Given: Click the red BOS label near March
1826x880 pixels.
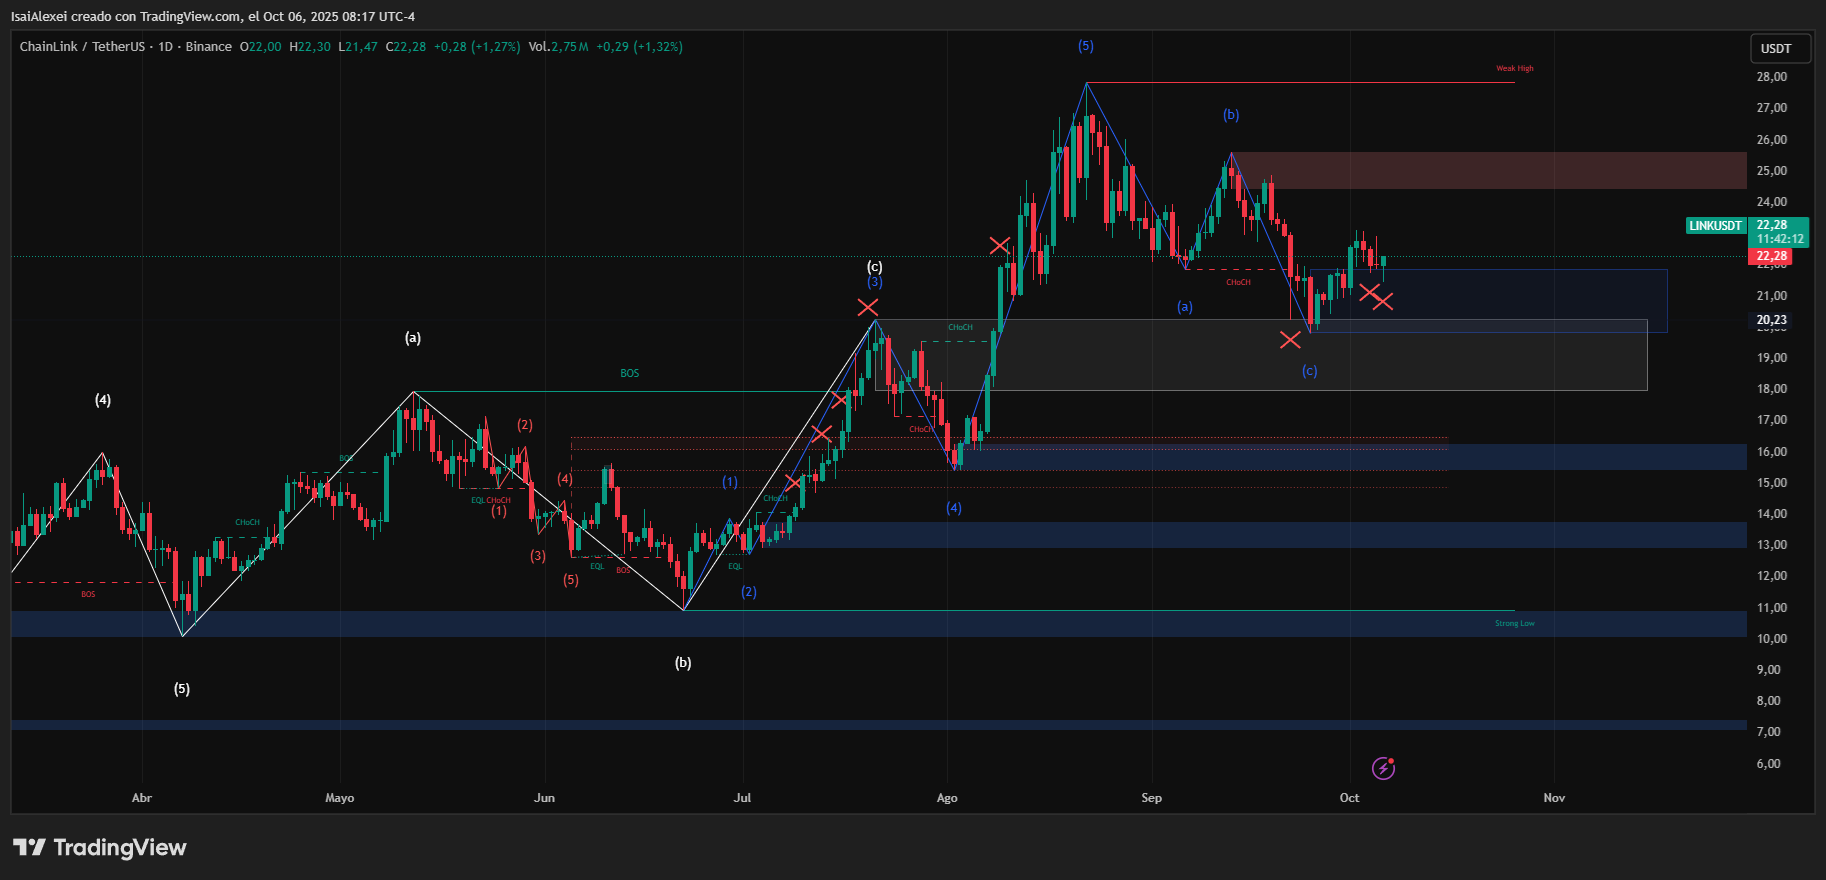Looking at the screenshot, I should coord(88,595).
